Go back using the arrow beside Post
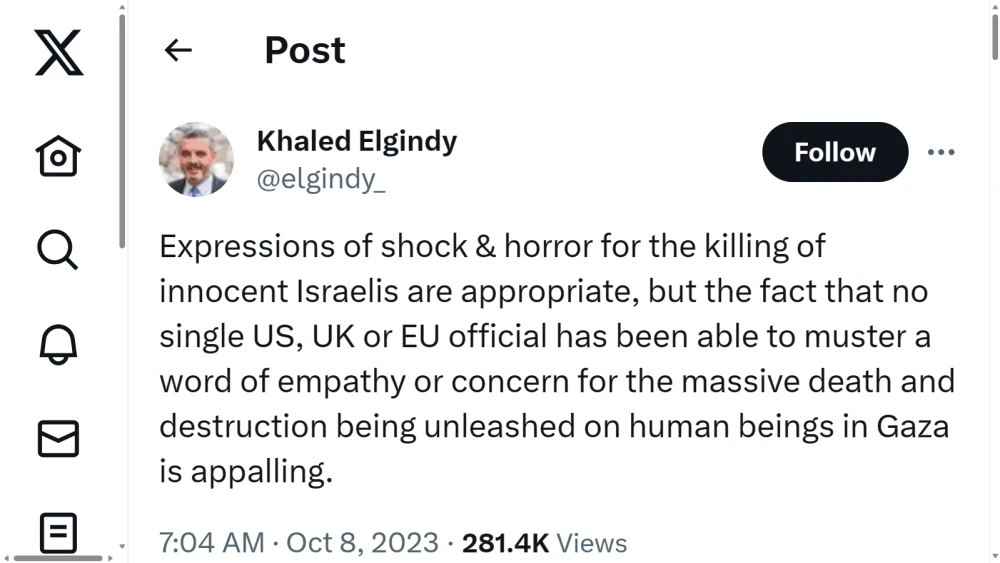 coord(178,50)
